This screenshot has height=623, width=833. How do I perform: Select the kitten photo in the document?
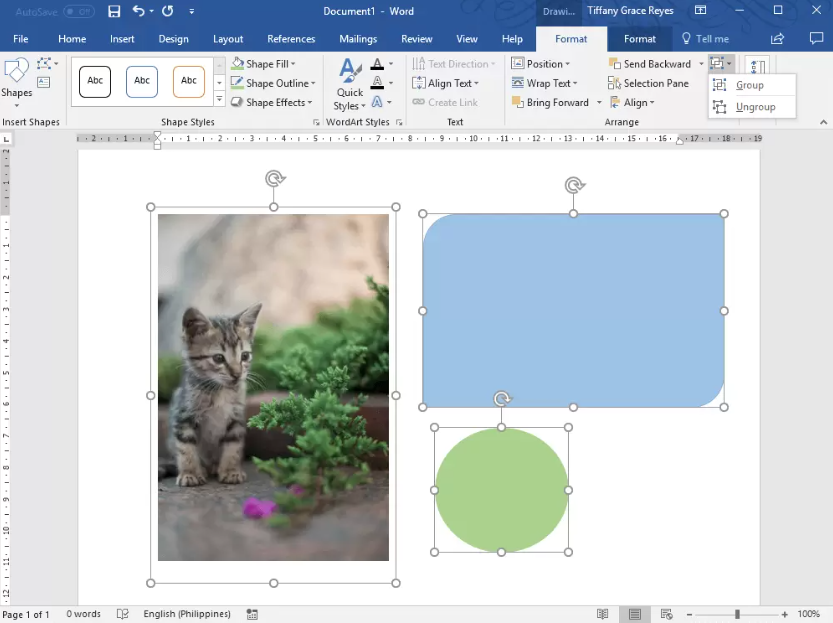[x=273, y=387]
